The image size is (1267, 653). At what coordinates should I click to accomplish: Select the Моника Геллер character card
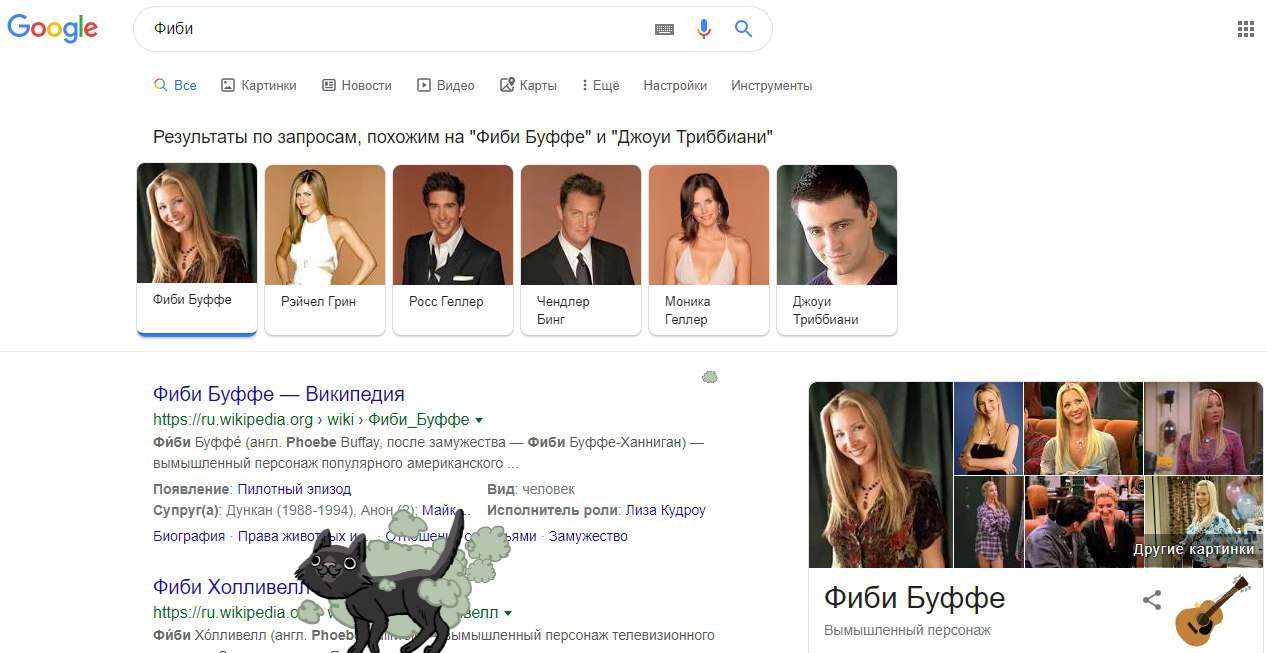(709, 249)
